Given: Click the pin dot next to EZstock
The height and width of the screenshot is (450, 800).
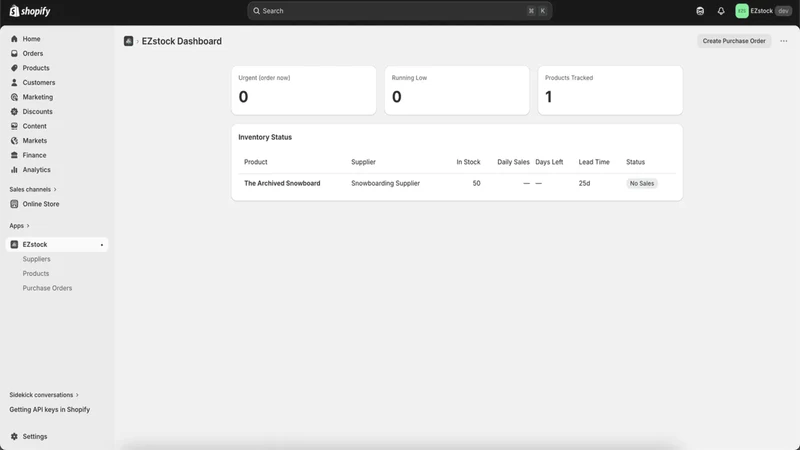Looking at the screenshot, I should (x=102, y=245).
